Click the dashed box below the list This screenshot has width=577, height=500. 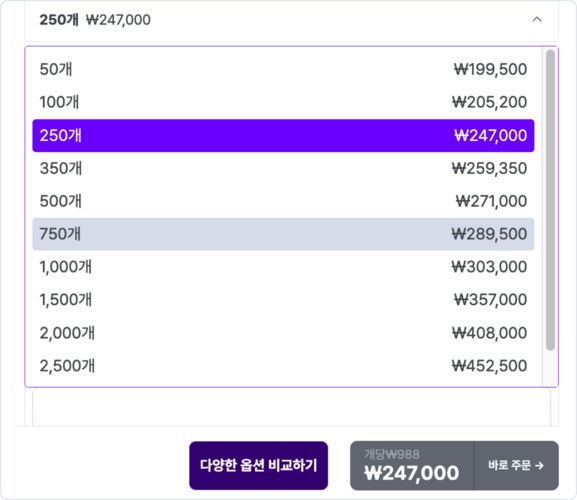click(x=291, y=407)
